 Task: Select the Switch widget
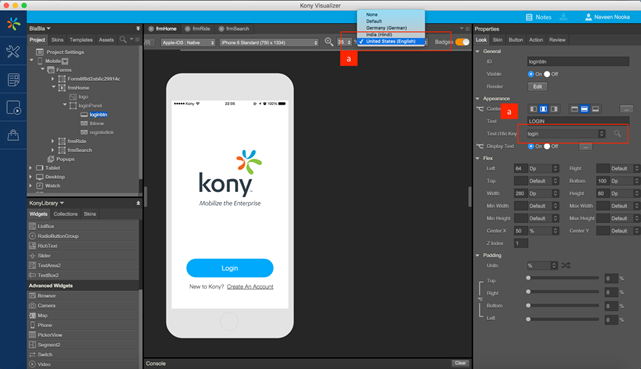45,355
